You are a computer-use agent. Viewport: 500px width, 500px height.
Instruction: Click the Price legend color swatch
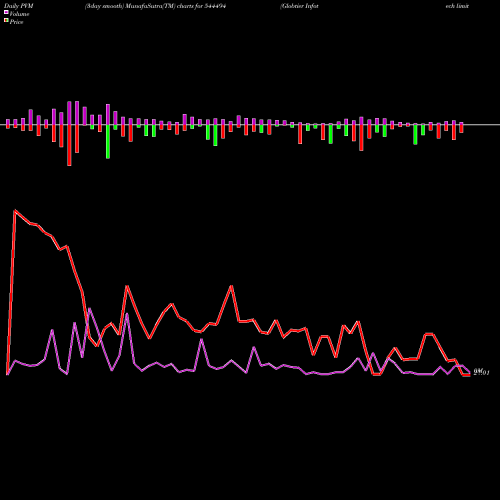click(6, 21)
